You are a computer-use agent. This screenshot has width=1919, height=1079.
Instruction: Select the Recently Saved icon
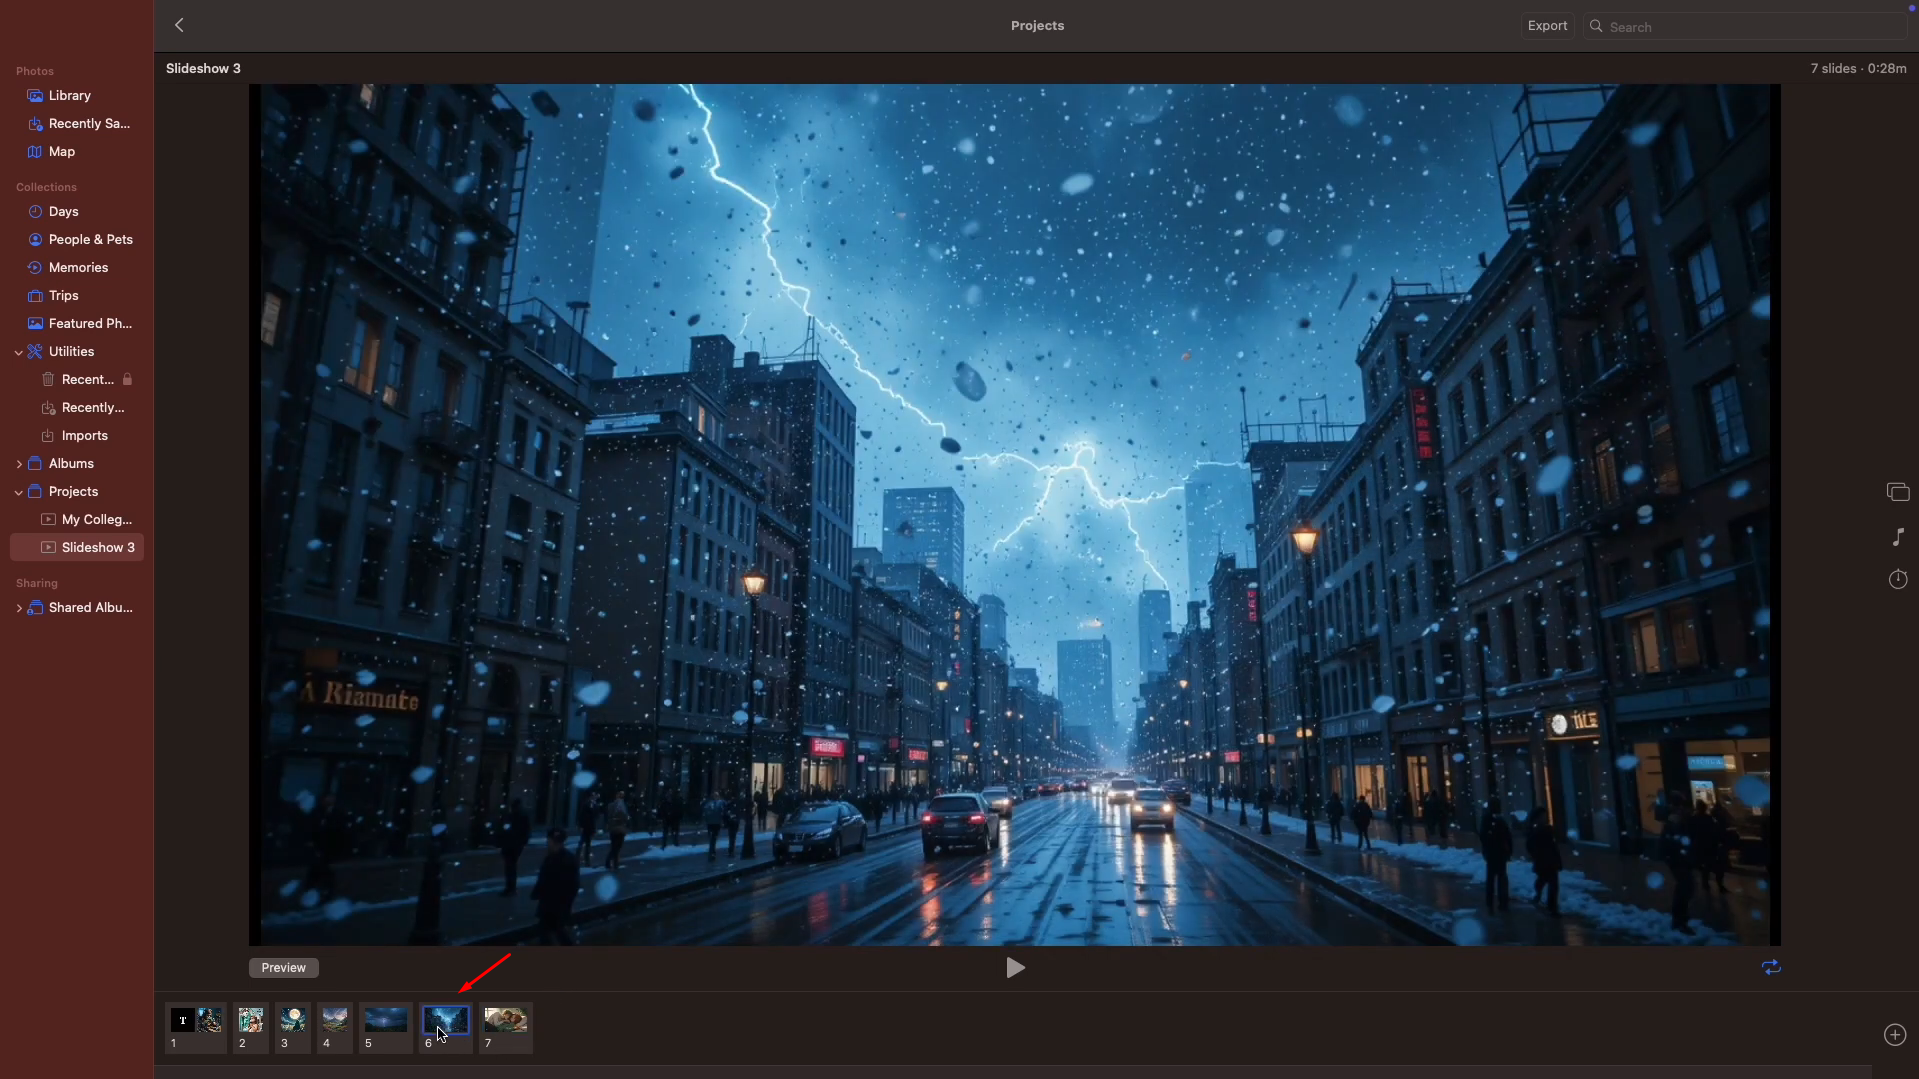(x=35, y=124)
